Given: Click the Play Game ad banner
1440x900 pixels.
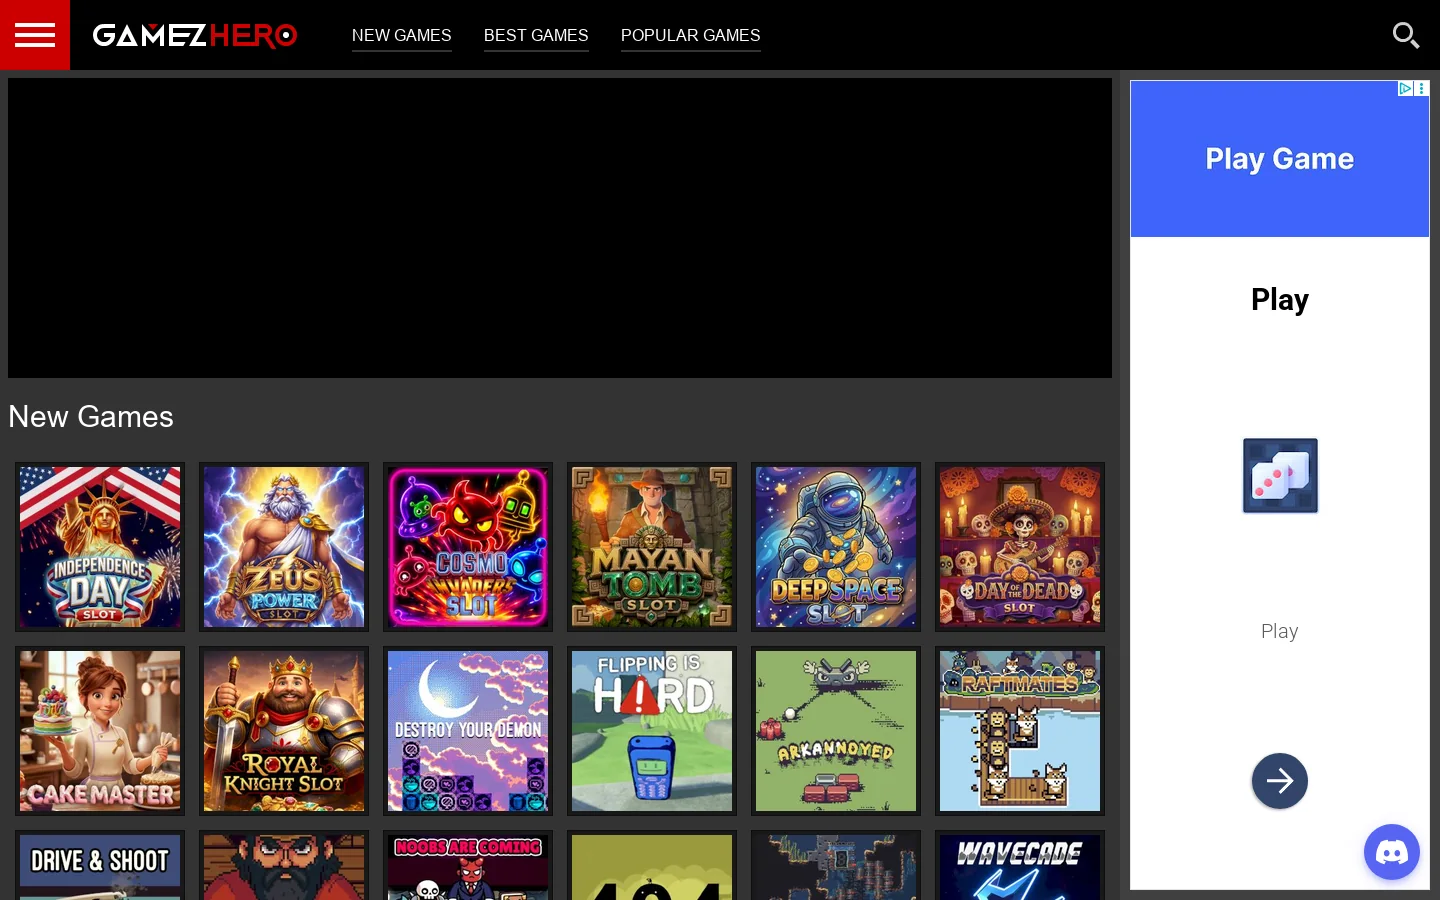Looking at the screenshot, I should click(x=1280, y=159).
